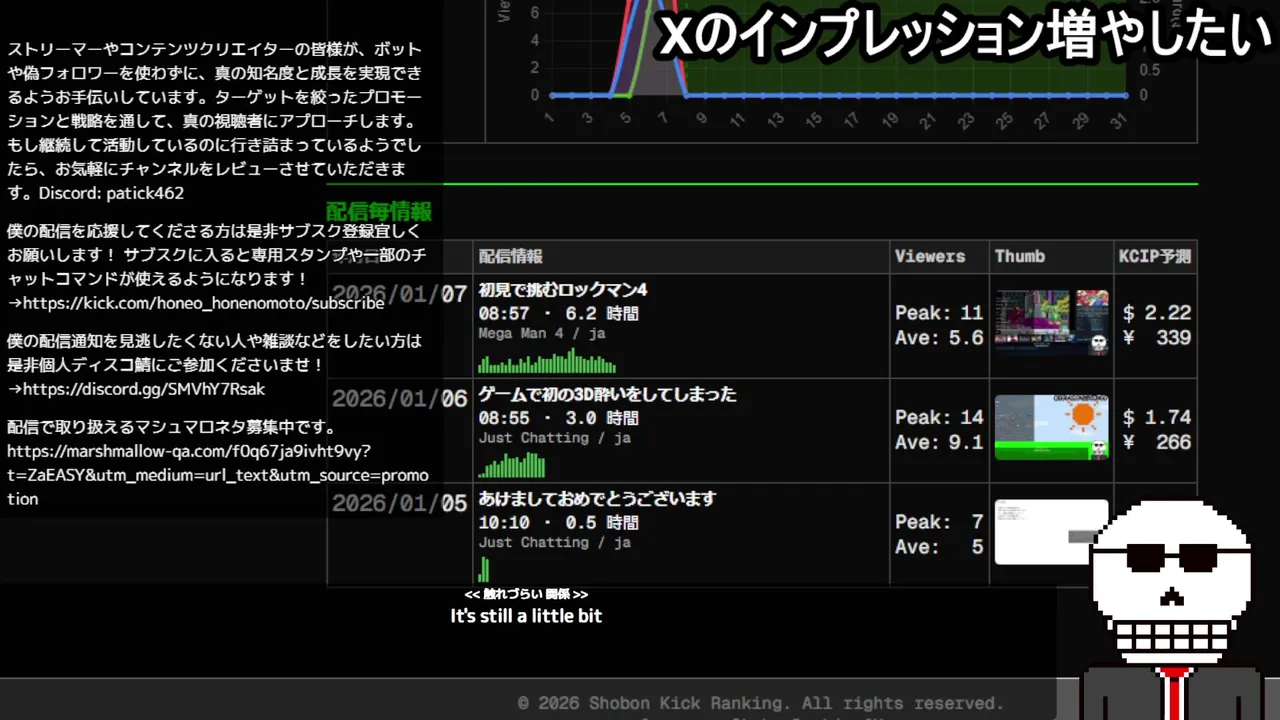This screenshot has height=720, width=1280.
Task: Click the 08:55 · 3.0 時間 duration
Action: coord(558,417)
